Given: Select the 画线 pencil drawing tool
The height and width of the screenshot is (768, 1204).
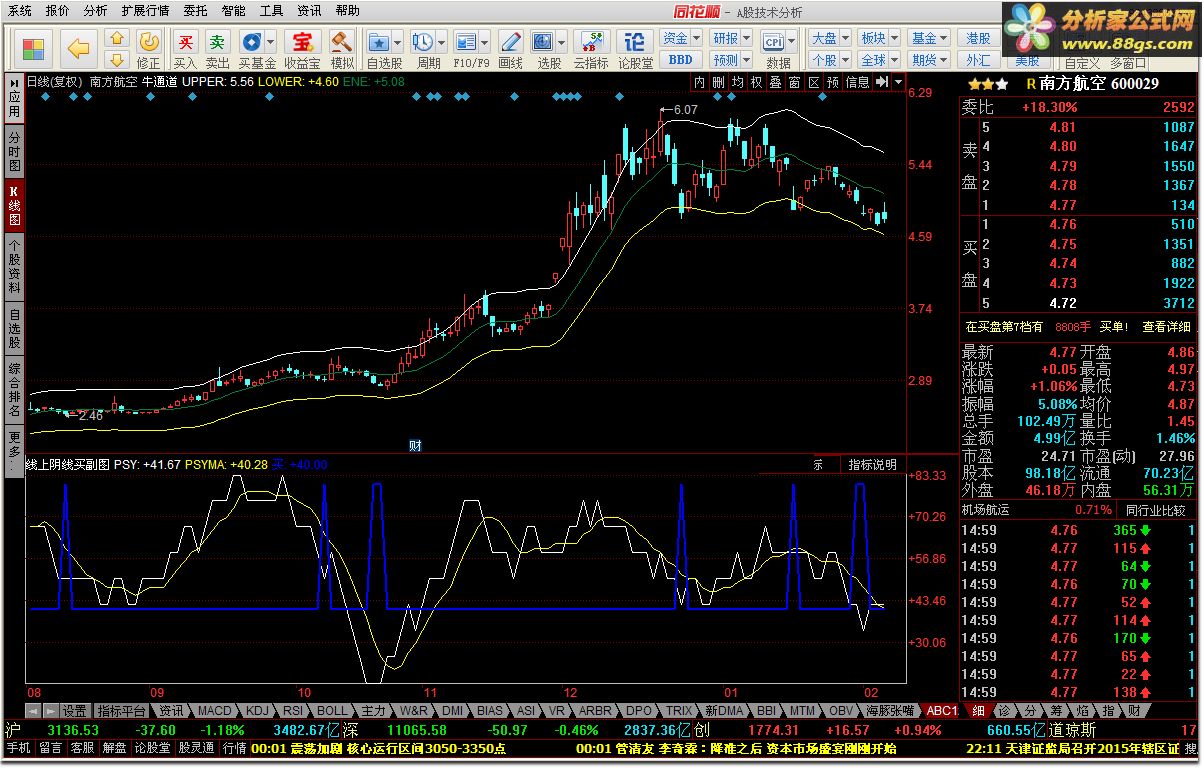Looking at the screenshot, I should tap(510, 42).
